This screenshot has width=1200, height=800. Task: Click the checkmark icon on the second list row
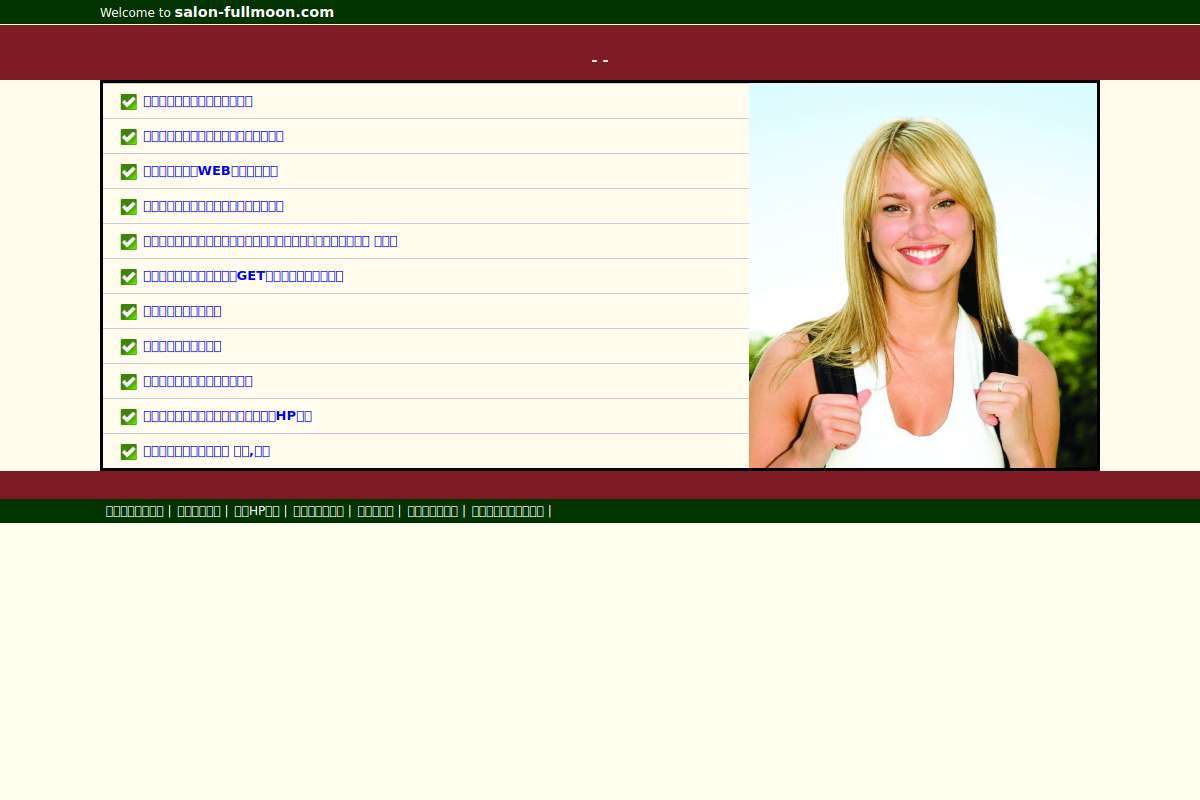pyautogui.click(x=129, y=137)
